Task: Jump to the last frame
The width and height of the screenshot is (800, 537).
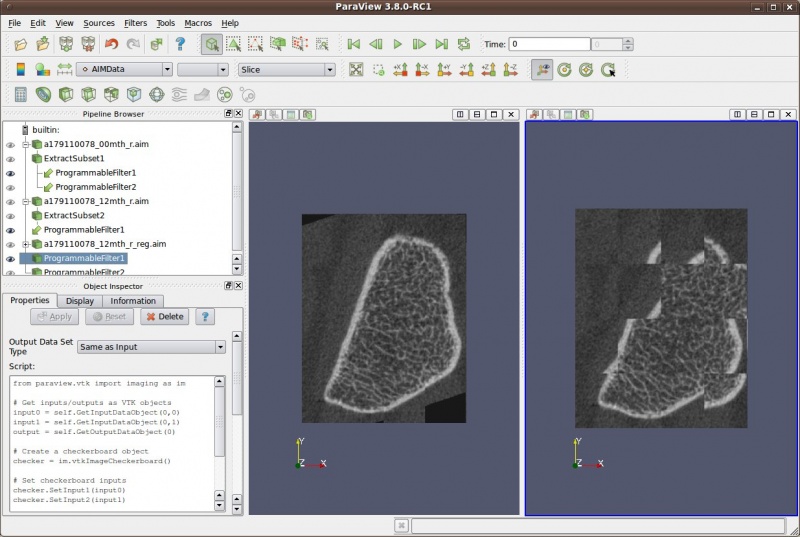Action: (x=441, y=44)
